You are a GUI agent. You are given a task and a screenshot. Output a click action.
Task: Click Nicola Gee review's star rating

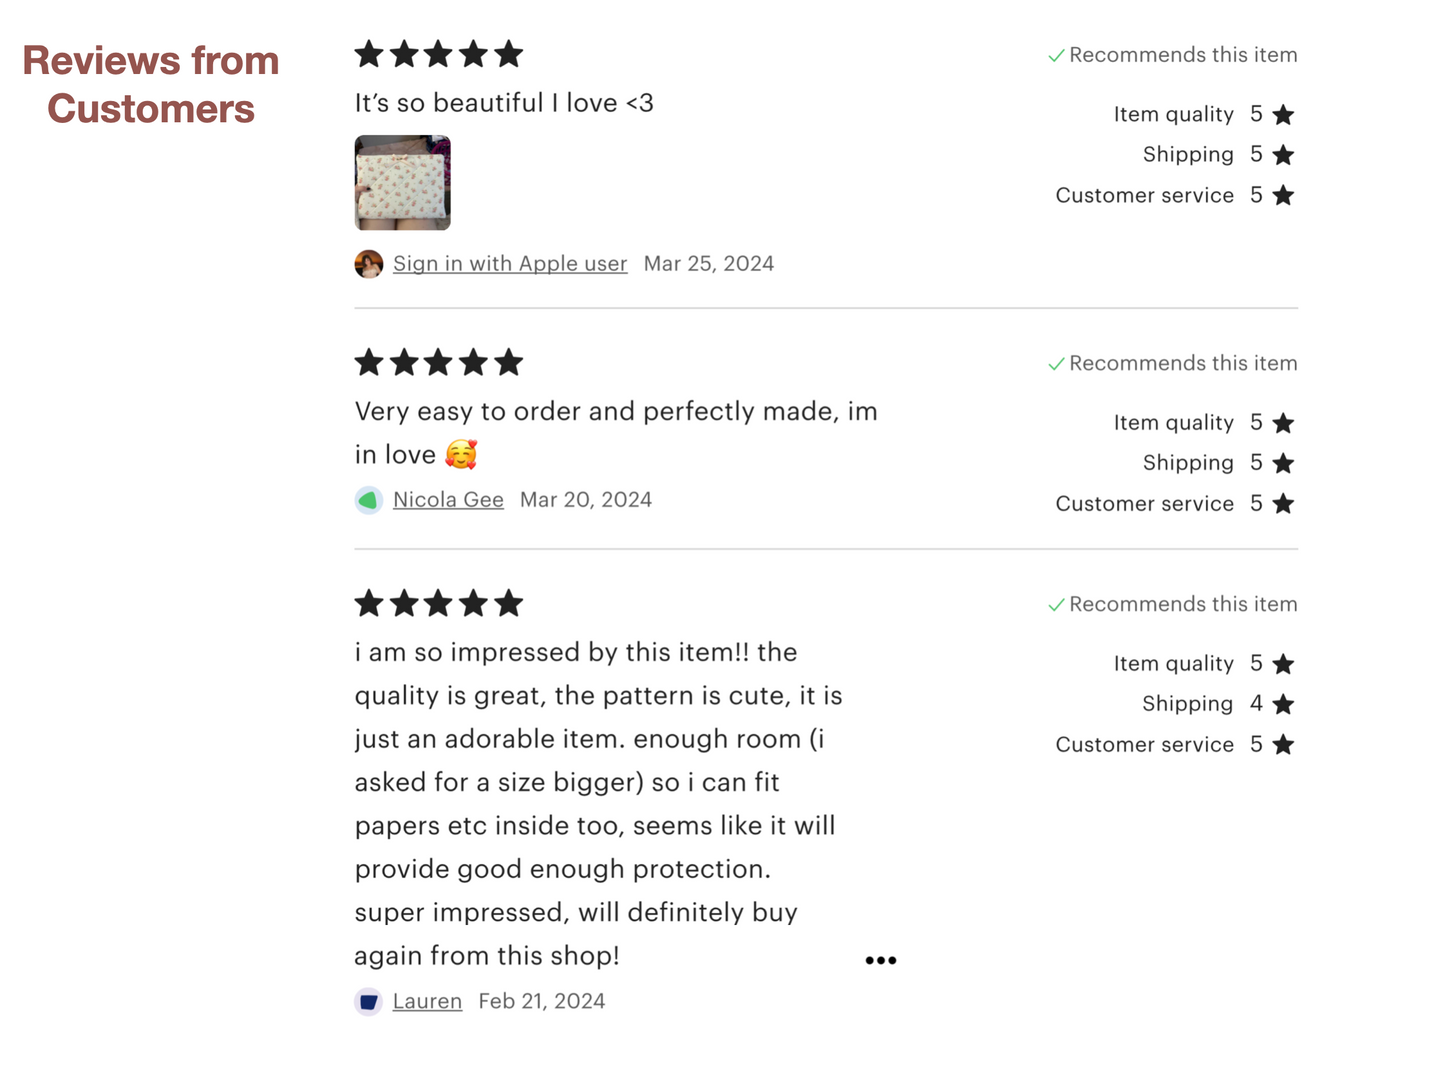click(x=439, y=362)
